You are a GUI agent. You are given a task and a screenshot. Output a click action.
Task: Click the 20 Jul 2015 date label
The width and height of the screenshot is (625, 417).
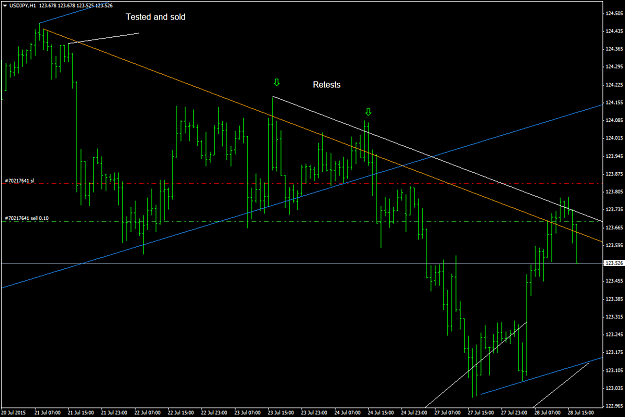click(14, 413)
